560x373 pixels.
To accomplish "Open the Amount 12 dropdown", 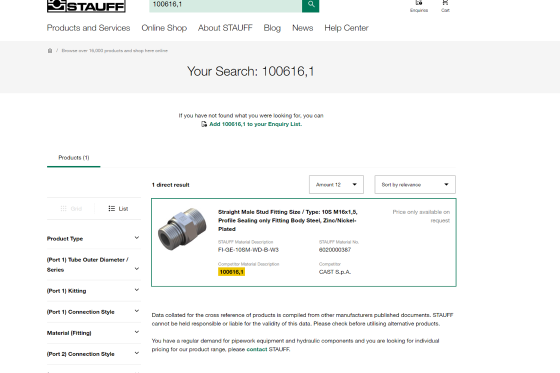I will point(336,185).
